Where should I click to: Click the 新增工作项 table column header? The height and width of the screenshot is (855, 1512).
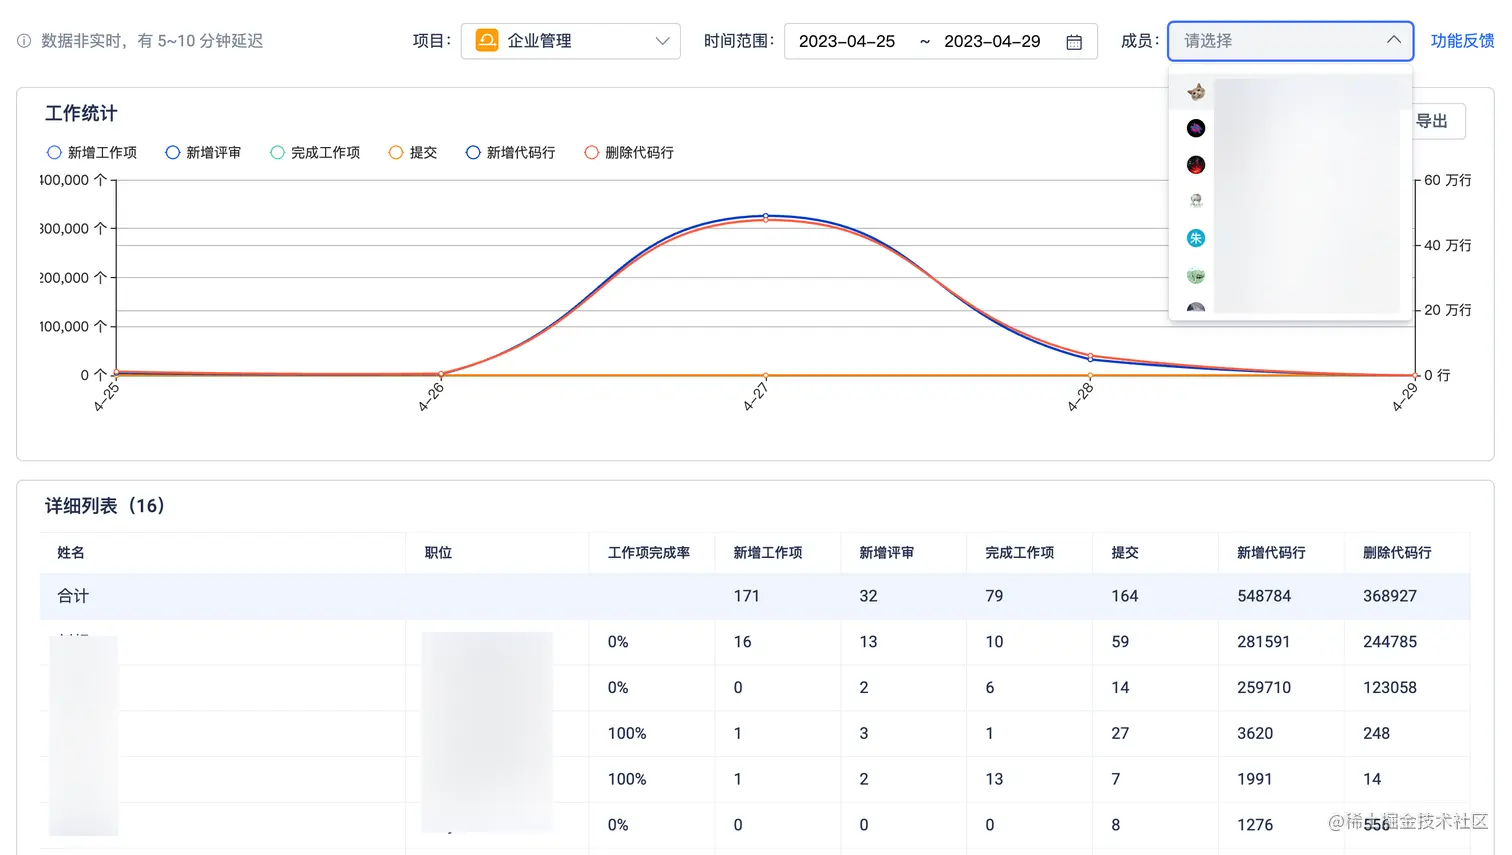pos(768,553)
